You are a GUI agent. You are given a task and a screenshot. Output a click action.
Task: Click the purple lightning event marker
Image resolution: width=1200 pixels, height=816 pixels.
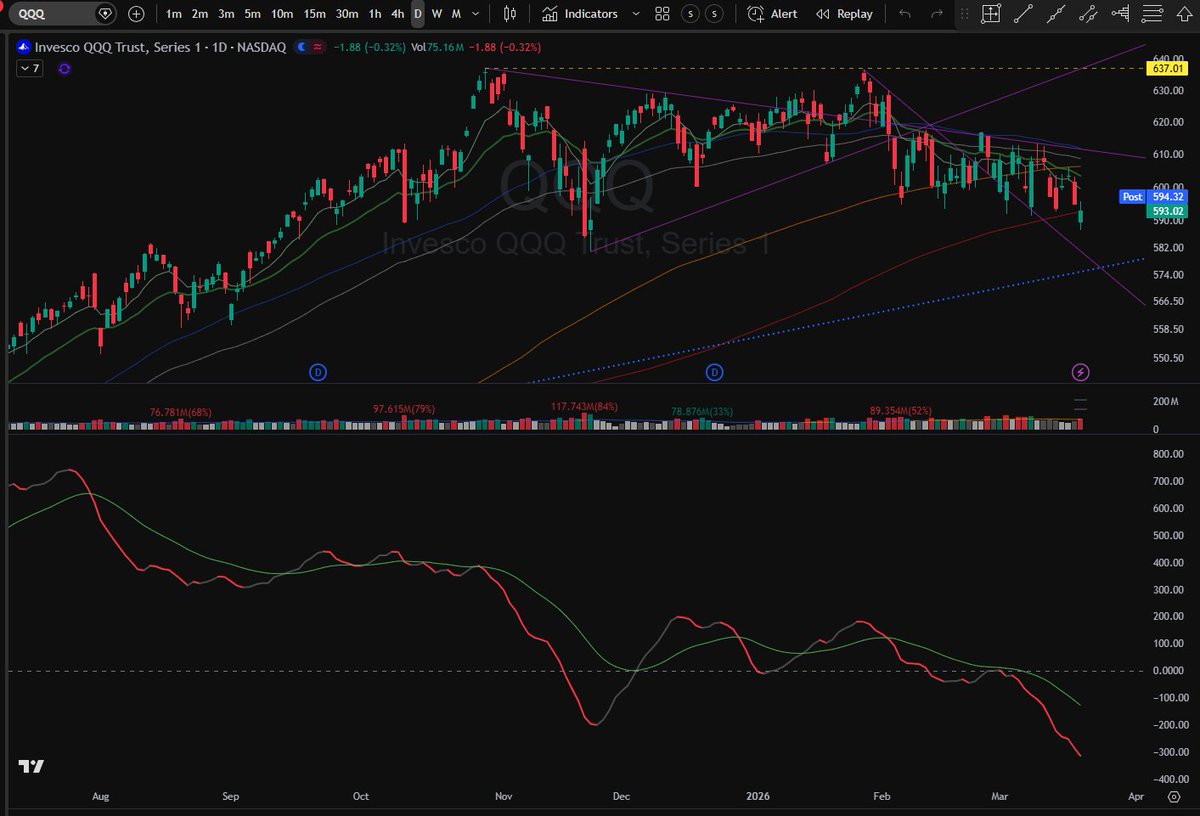click(1080, 372)
